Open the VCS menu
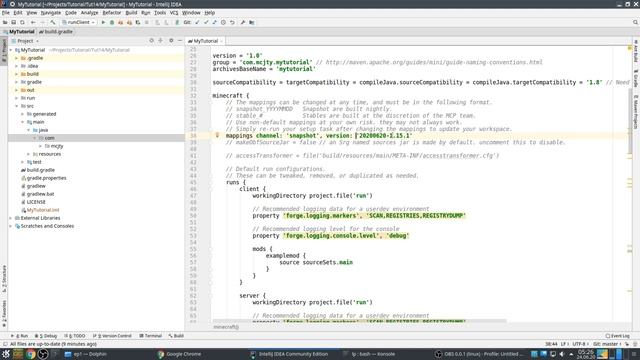 [174, 13]
